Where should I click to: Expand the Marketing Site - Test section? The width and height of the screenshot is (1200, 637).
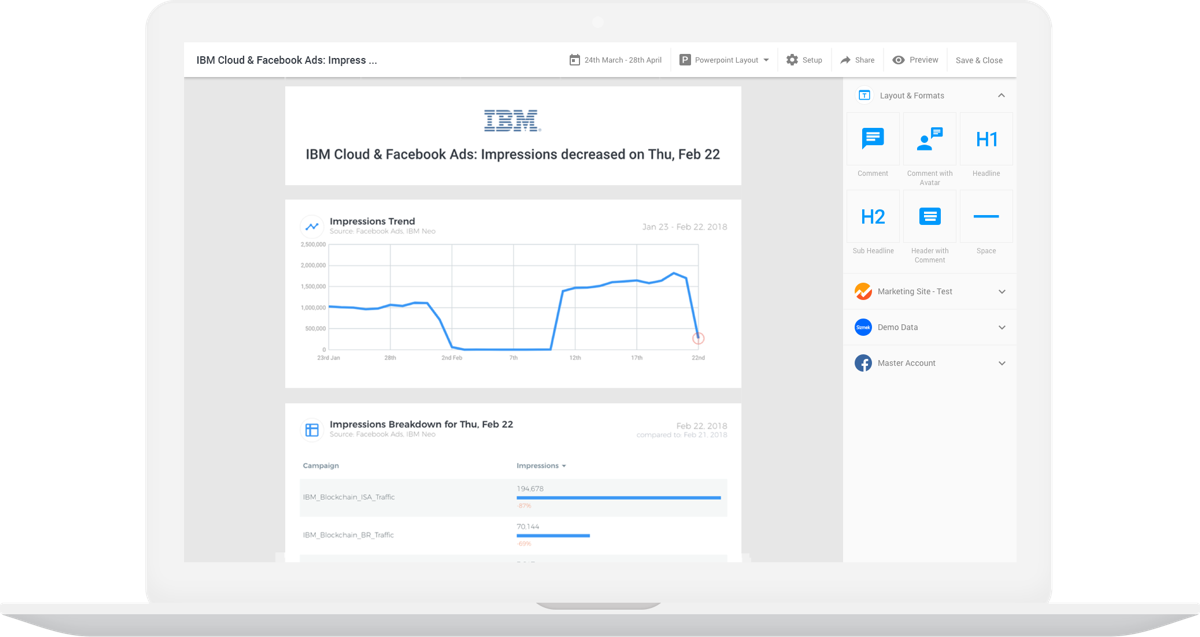coord(1002,292)
